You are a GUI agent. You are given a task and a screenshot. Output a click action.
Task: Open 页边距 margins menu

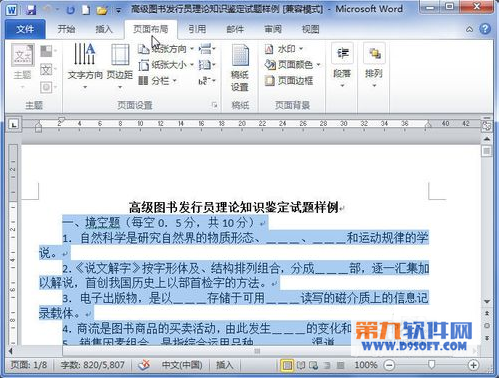pyautogui.click(x=120, y=66)
